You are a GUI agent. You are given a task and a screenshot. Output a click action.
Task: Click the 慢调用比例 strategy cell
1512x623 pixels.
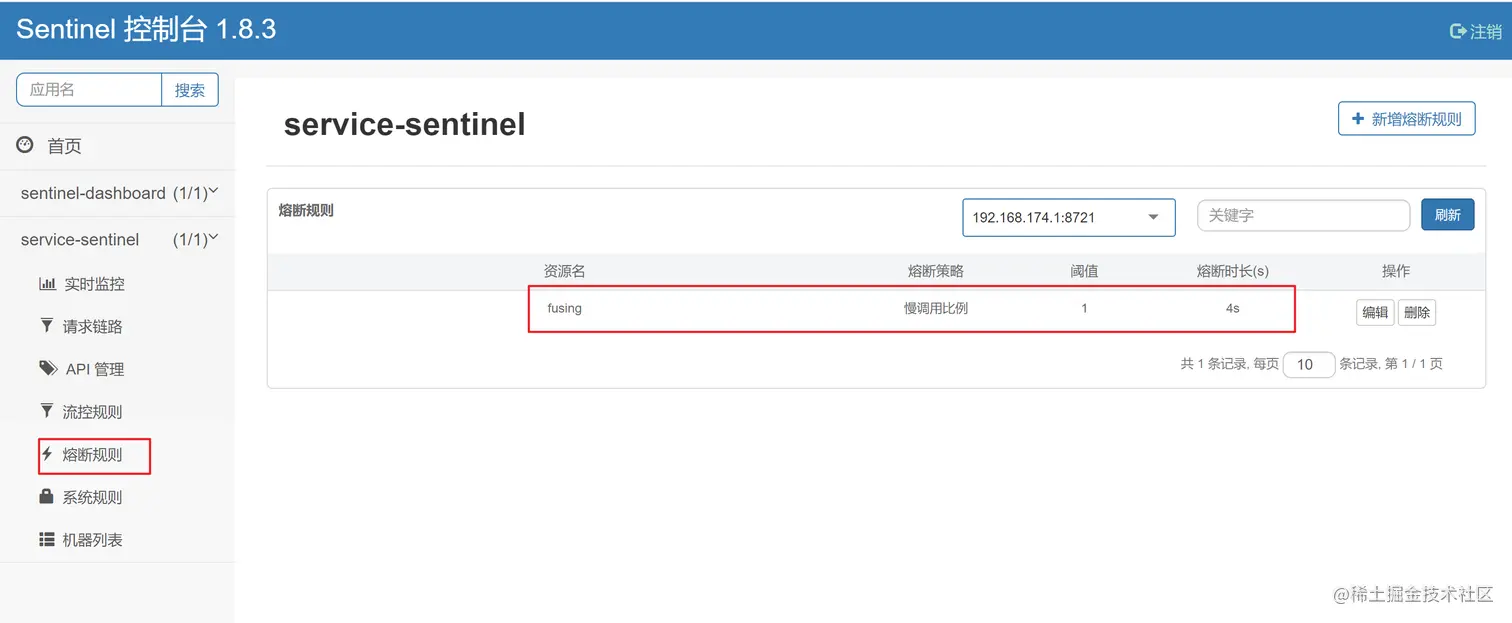coord(936,308)
